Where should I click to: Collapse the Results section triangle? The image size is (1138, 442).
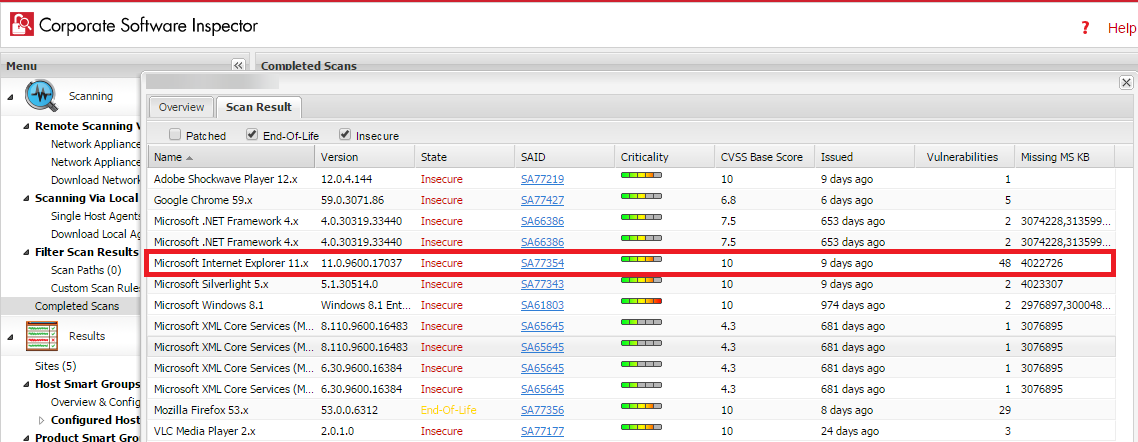pos(9,337)
